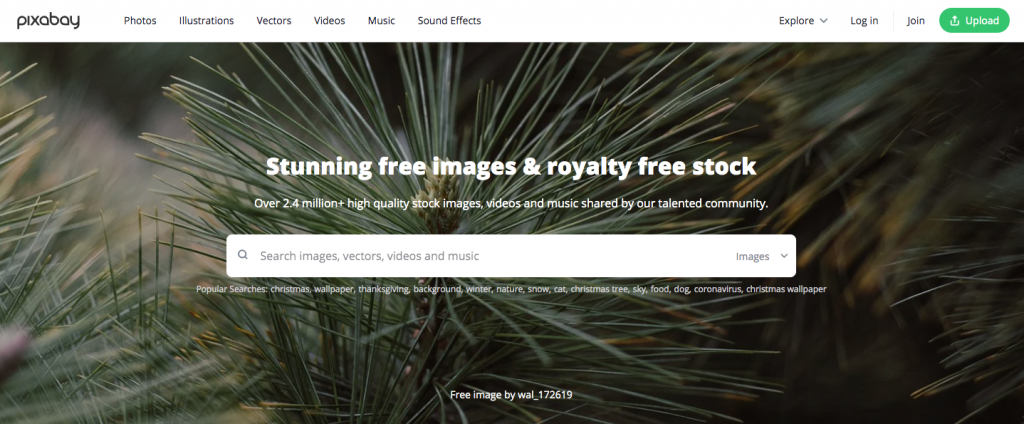1024x424 pixels.
Task: Expand the Explore dropdown
Action: pyautogui.click(x=803, y=21)
